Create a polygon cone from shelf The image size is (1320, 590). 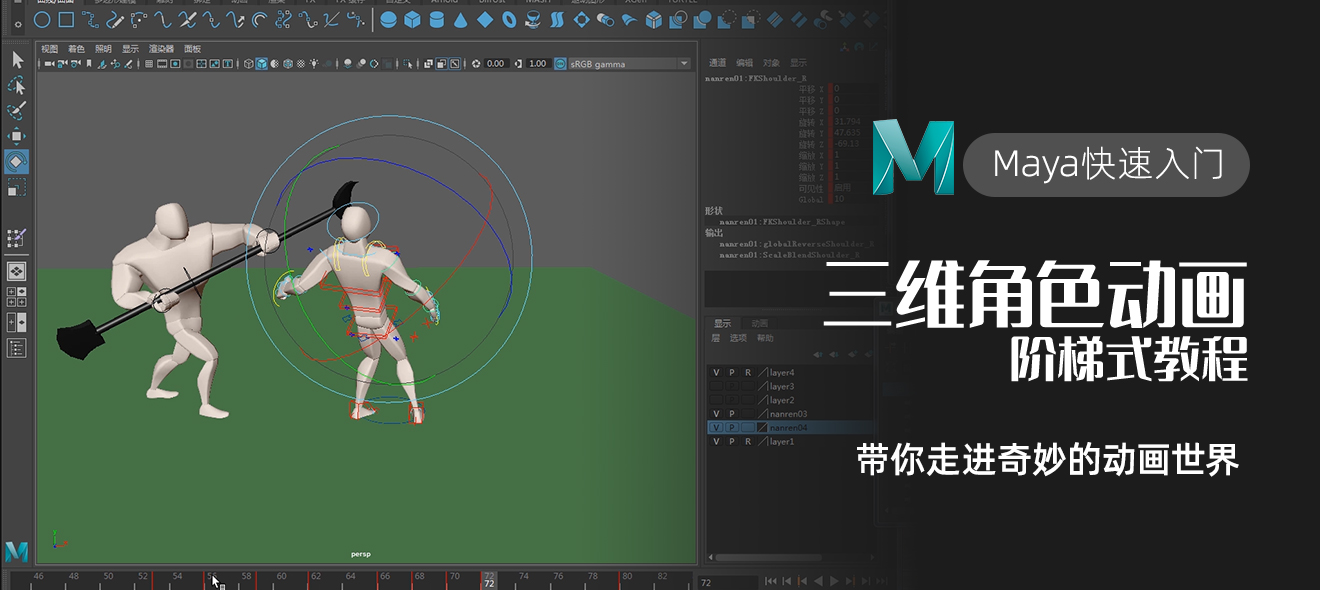pyautogui.click(x=461, y=19)
